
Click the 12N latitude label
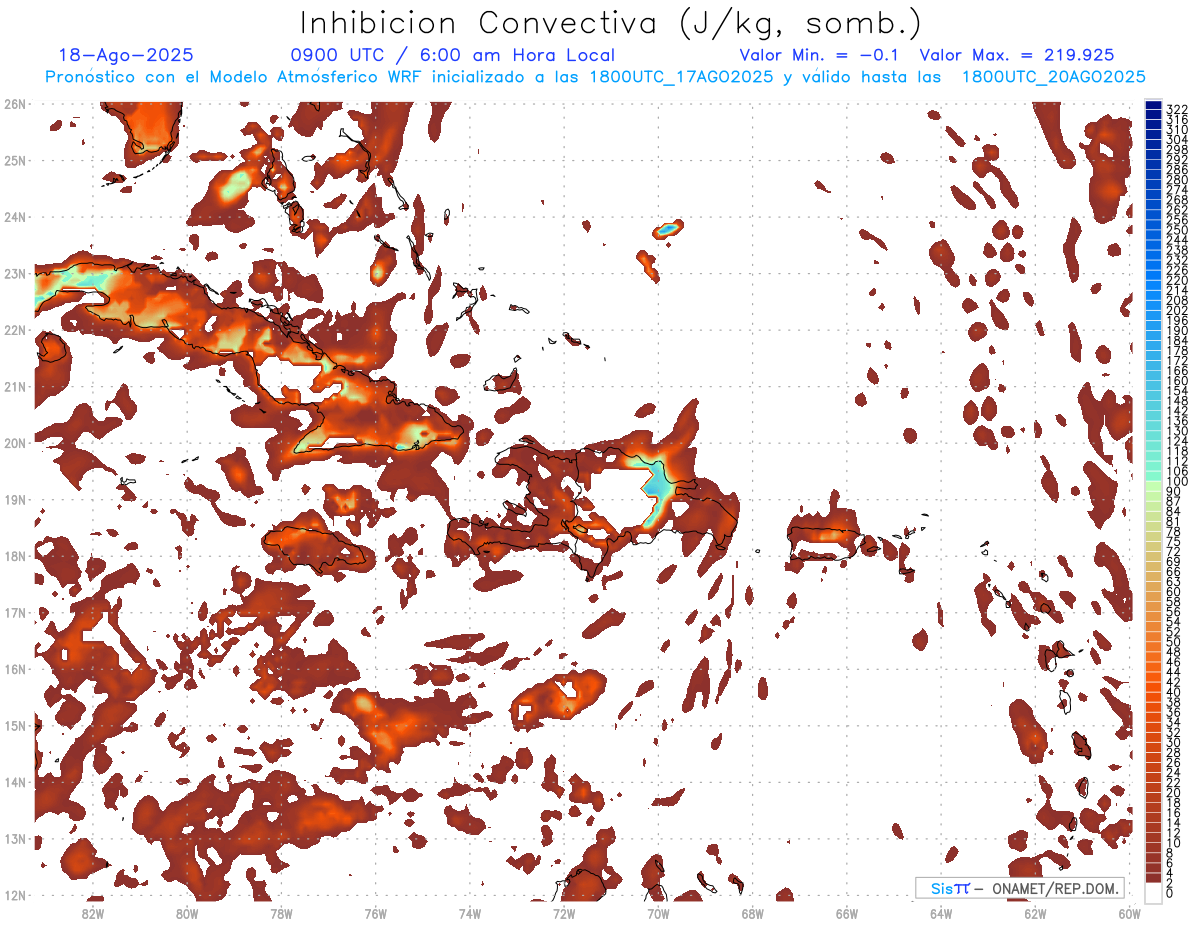(15, 895)
